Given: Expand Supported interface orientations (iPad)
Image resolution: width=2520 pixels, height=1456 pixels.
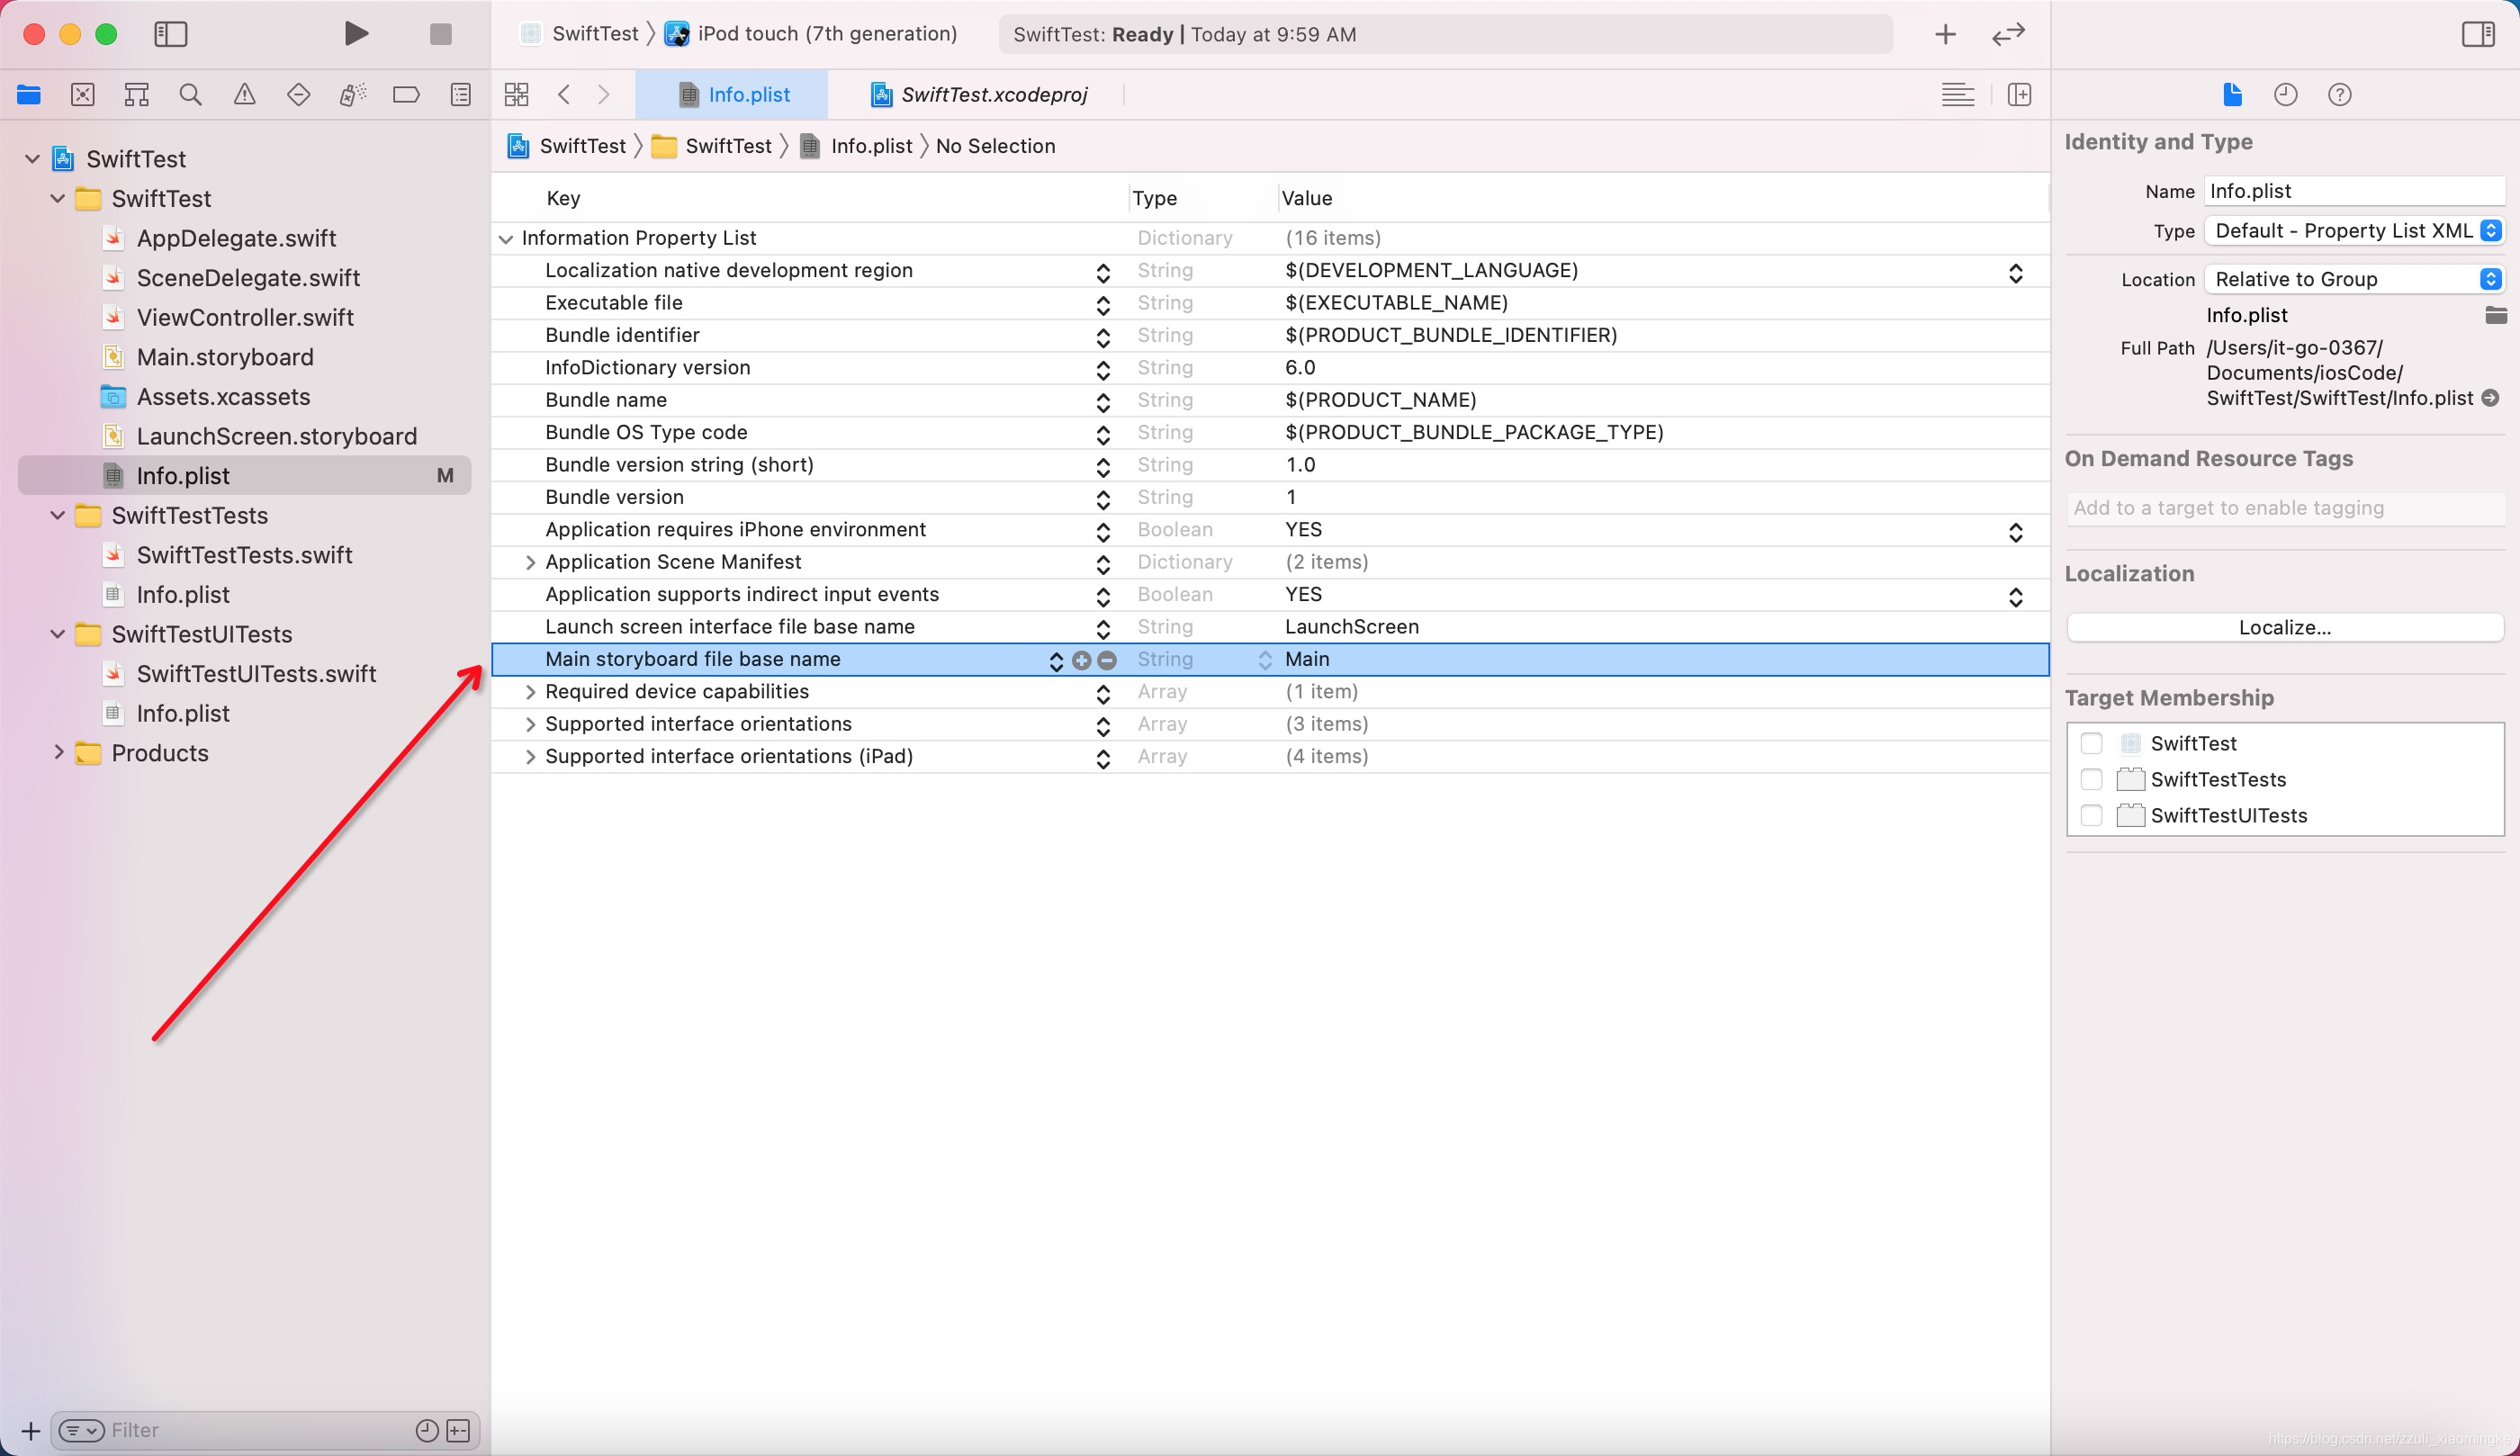Looking at the screenshot, I should coord(530,757).
